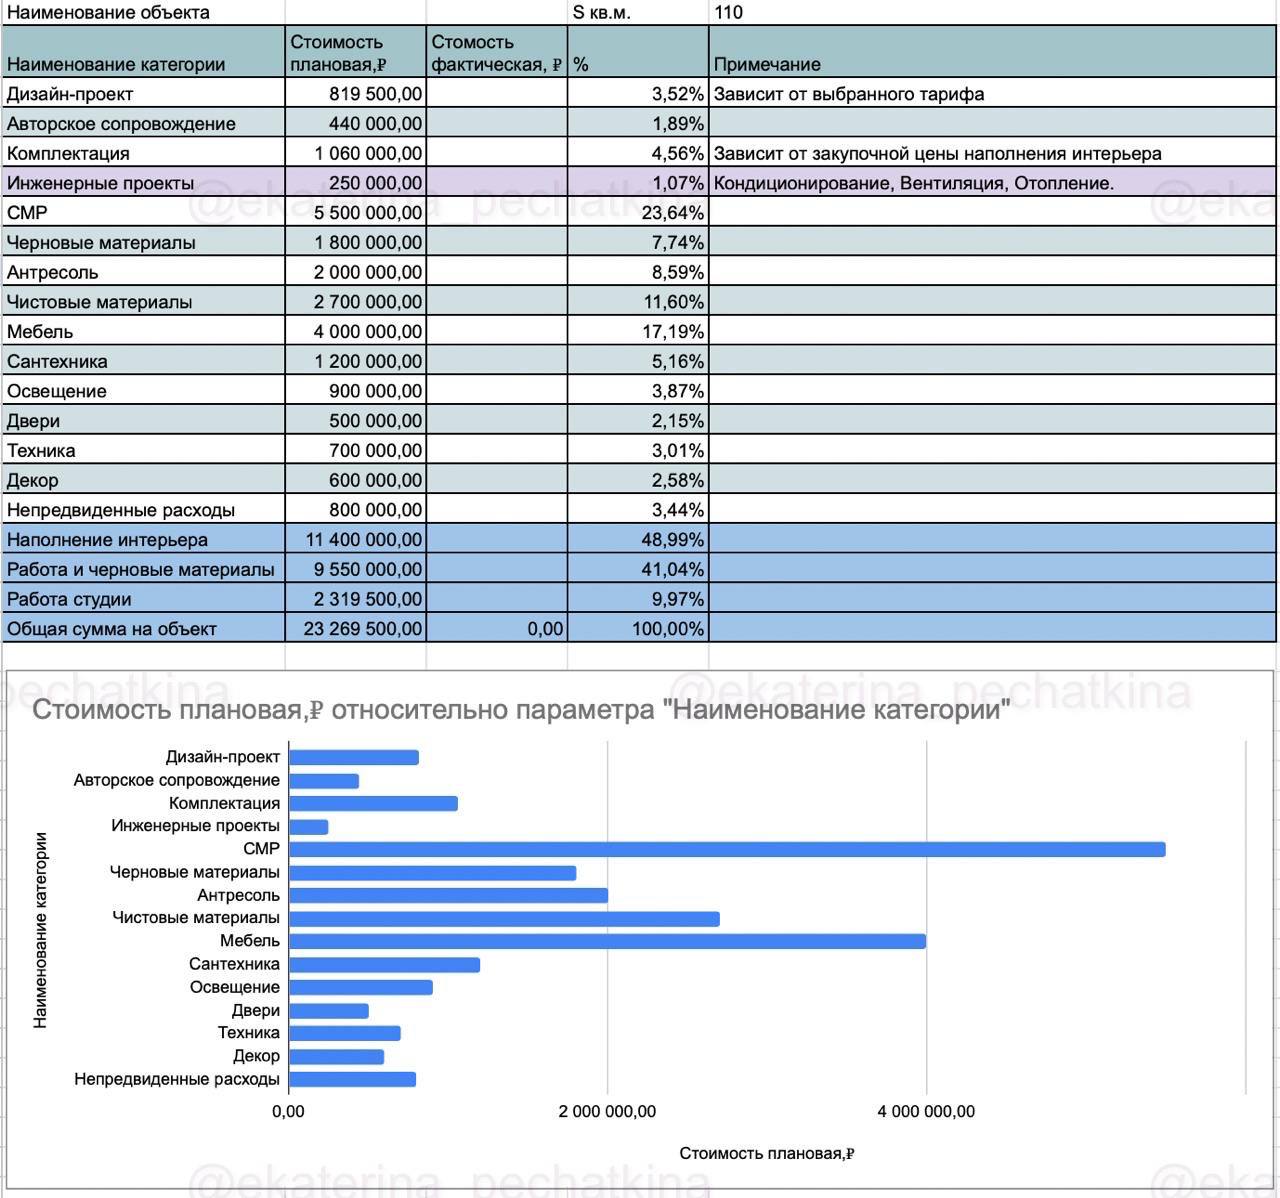Select the 'Черновые материалы' table cell
Screen dimensions: 1280x1198
(x=143, y=243)
